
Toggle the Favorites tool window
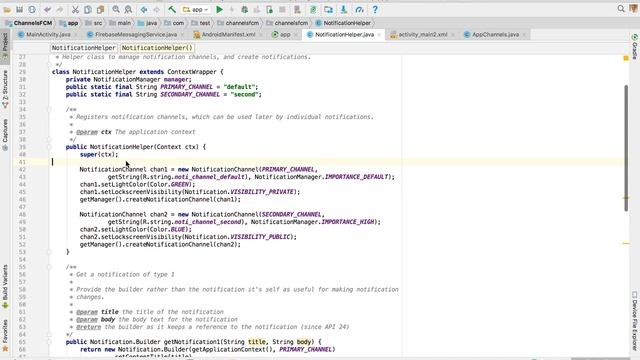(x=5, y=336)
